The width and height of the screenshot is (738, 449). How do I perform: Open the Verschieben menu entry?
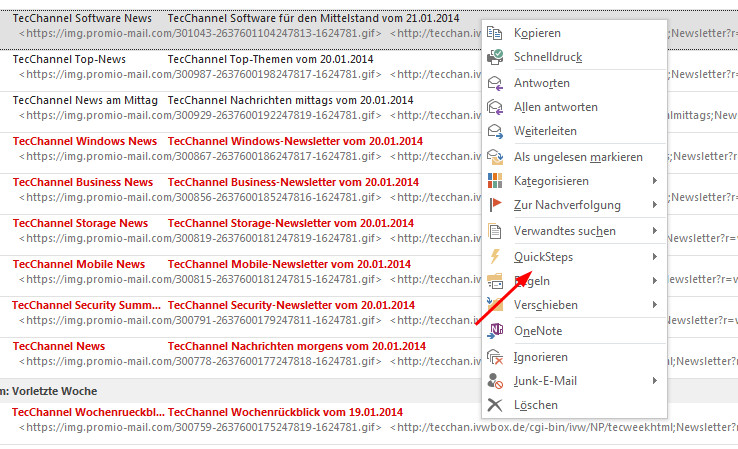point(574,305)
